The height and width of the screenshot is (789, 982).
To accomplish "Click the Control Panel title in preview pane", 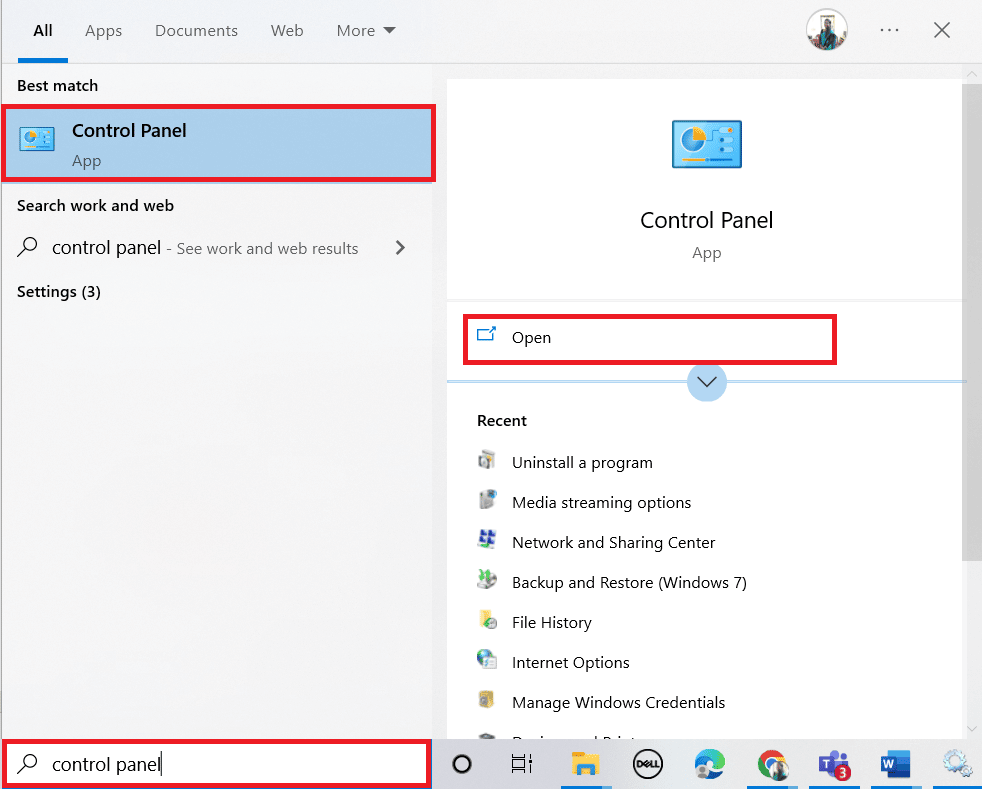I will point(706,220).
